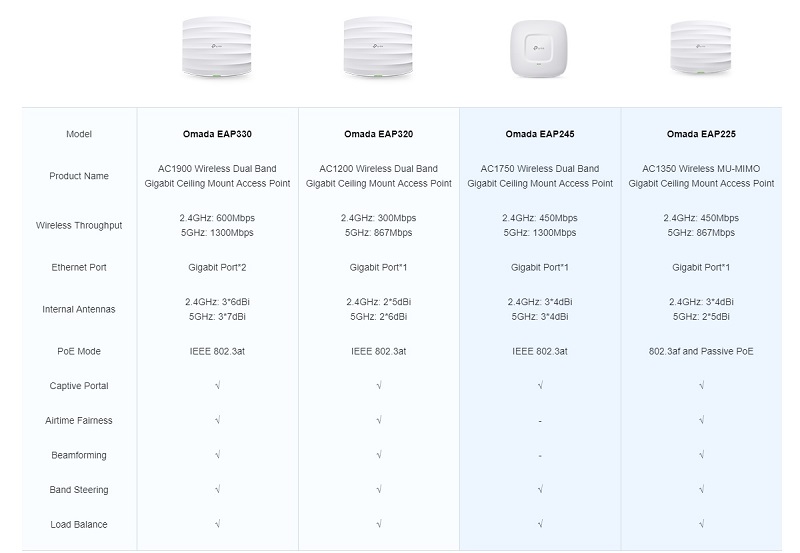Image resolution: width=800 pixels, height=553 pixels.
Task: Click the EAP225 Beamforming checkmark
Action: 701,455
